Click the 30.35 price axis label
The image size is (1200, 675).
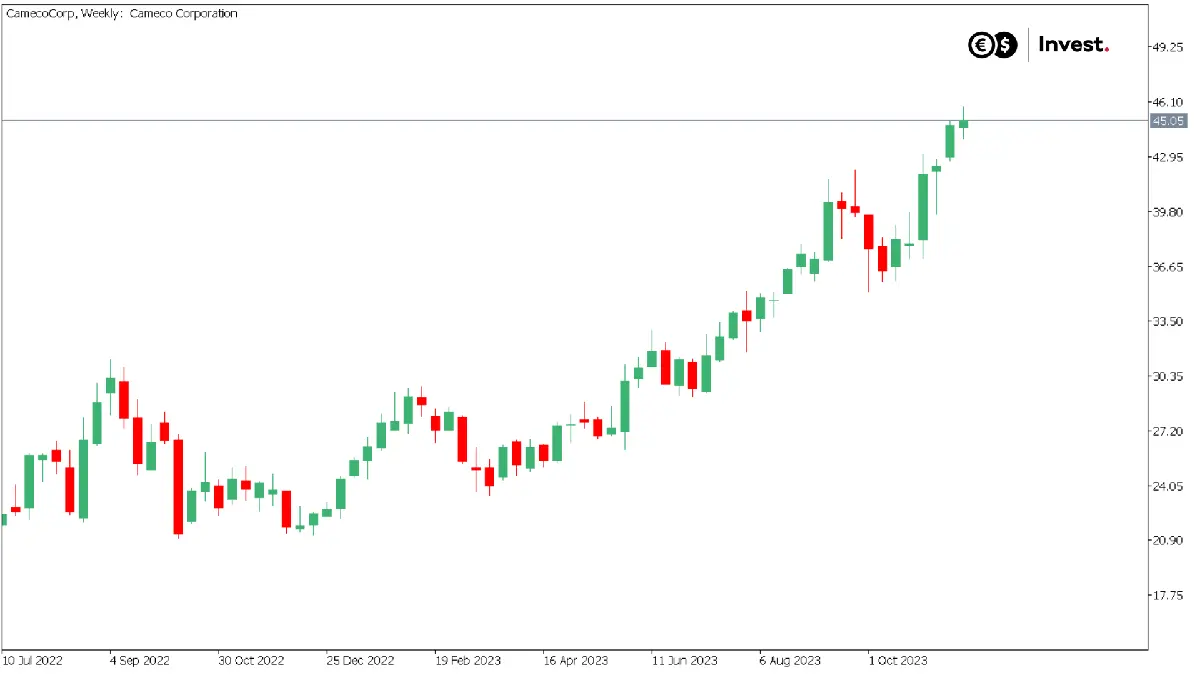[1168, 376]
